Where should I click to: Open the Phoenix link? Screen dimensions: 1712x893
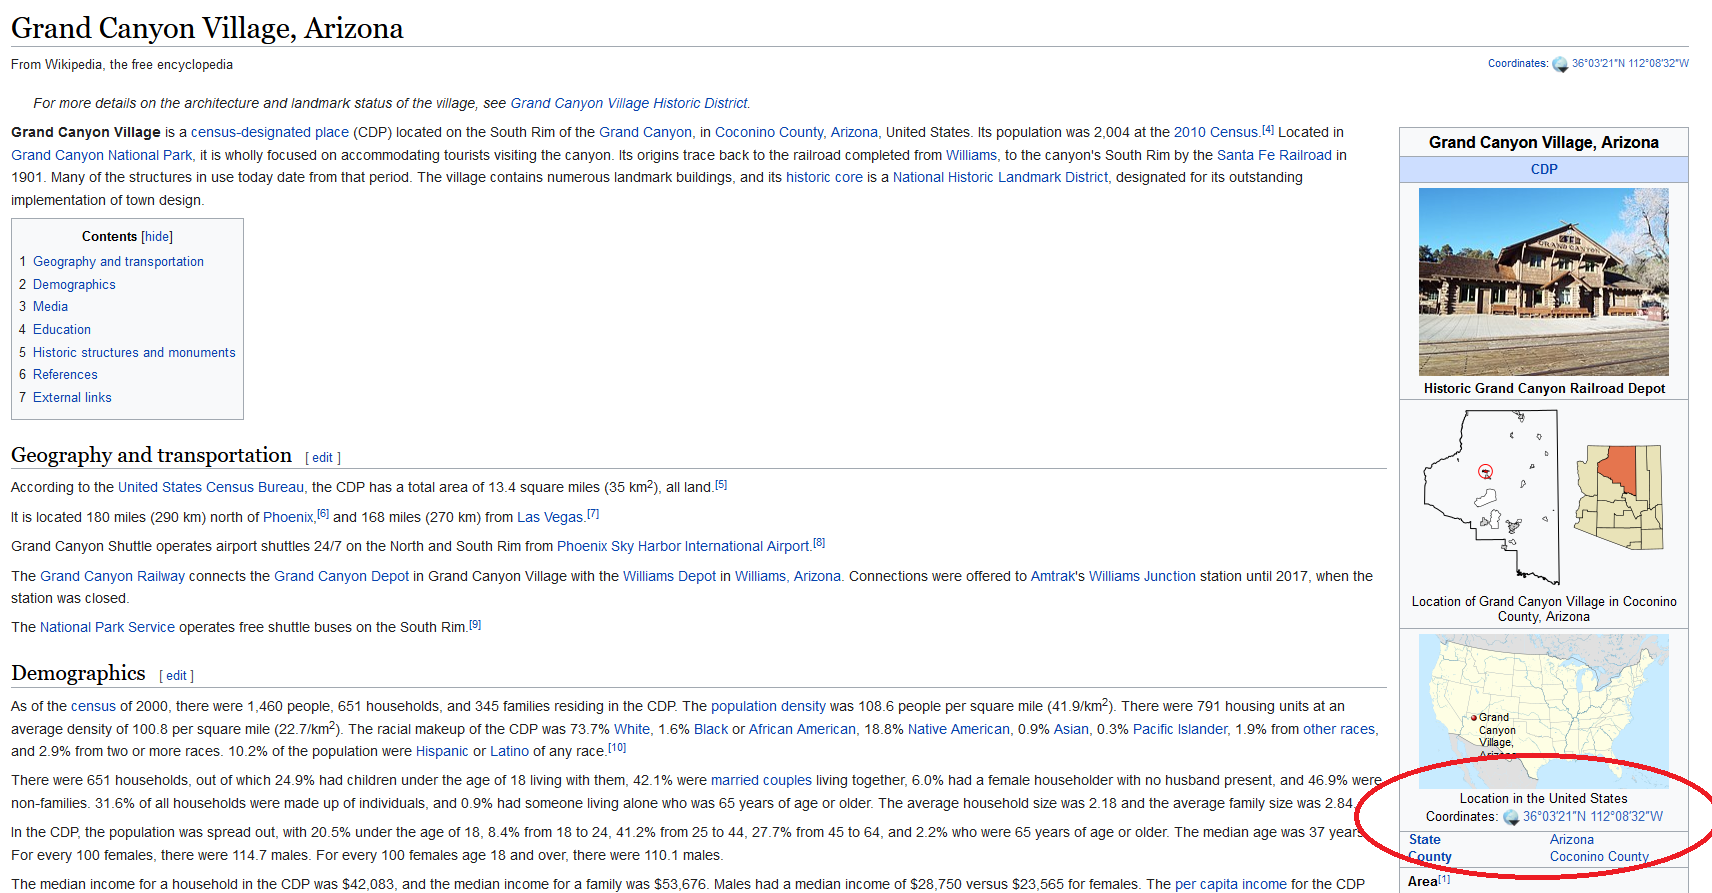tap(288, 517)
